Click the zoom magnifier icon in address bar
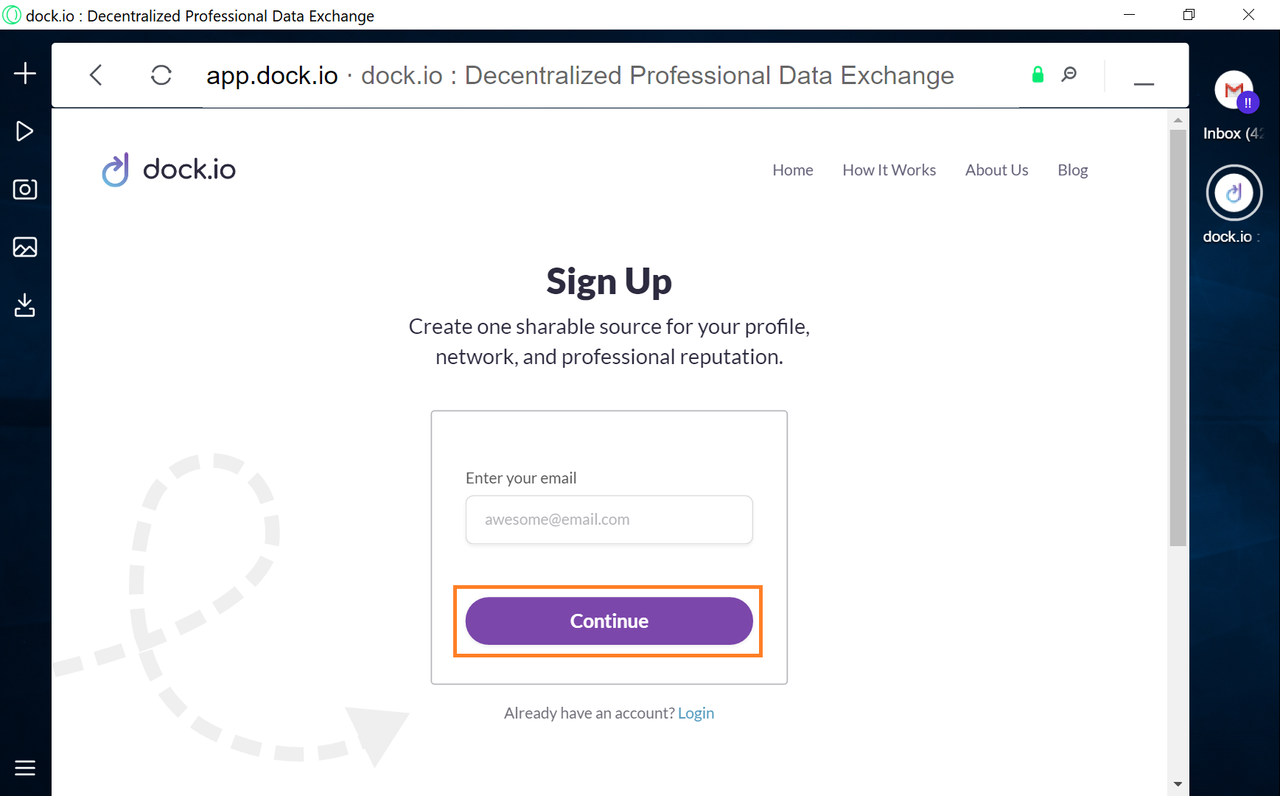1280x796 pixels. [1069, 75]
